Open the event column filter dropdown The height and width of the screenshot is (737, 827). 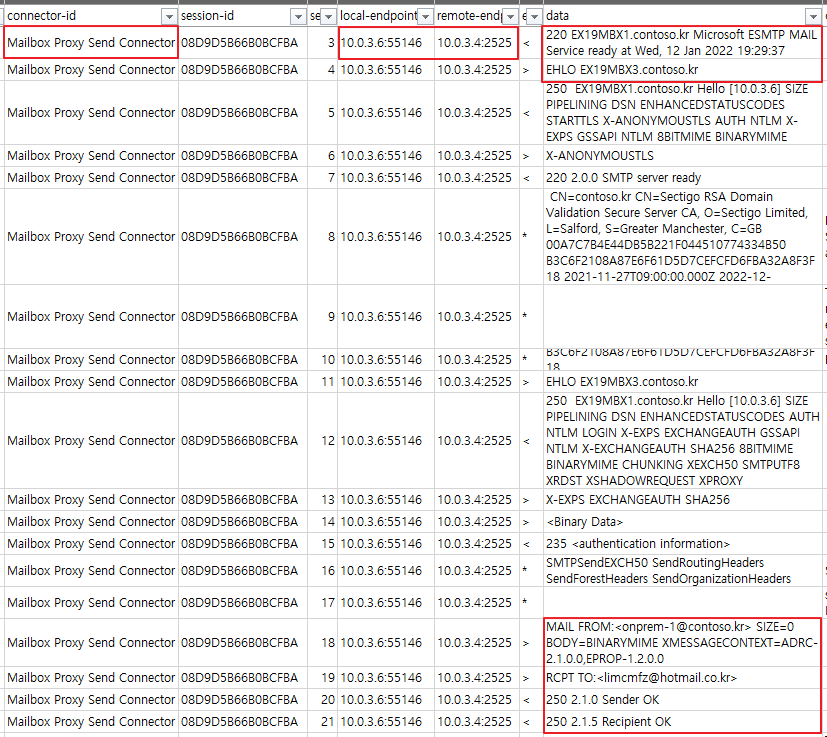coord(534,17)
